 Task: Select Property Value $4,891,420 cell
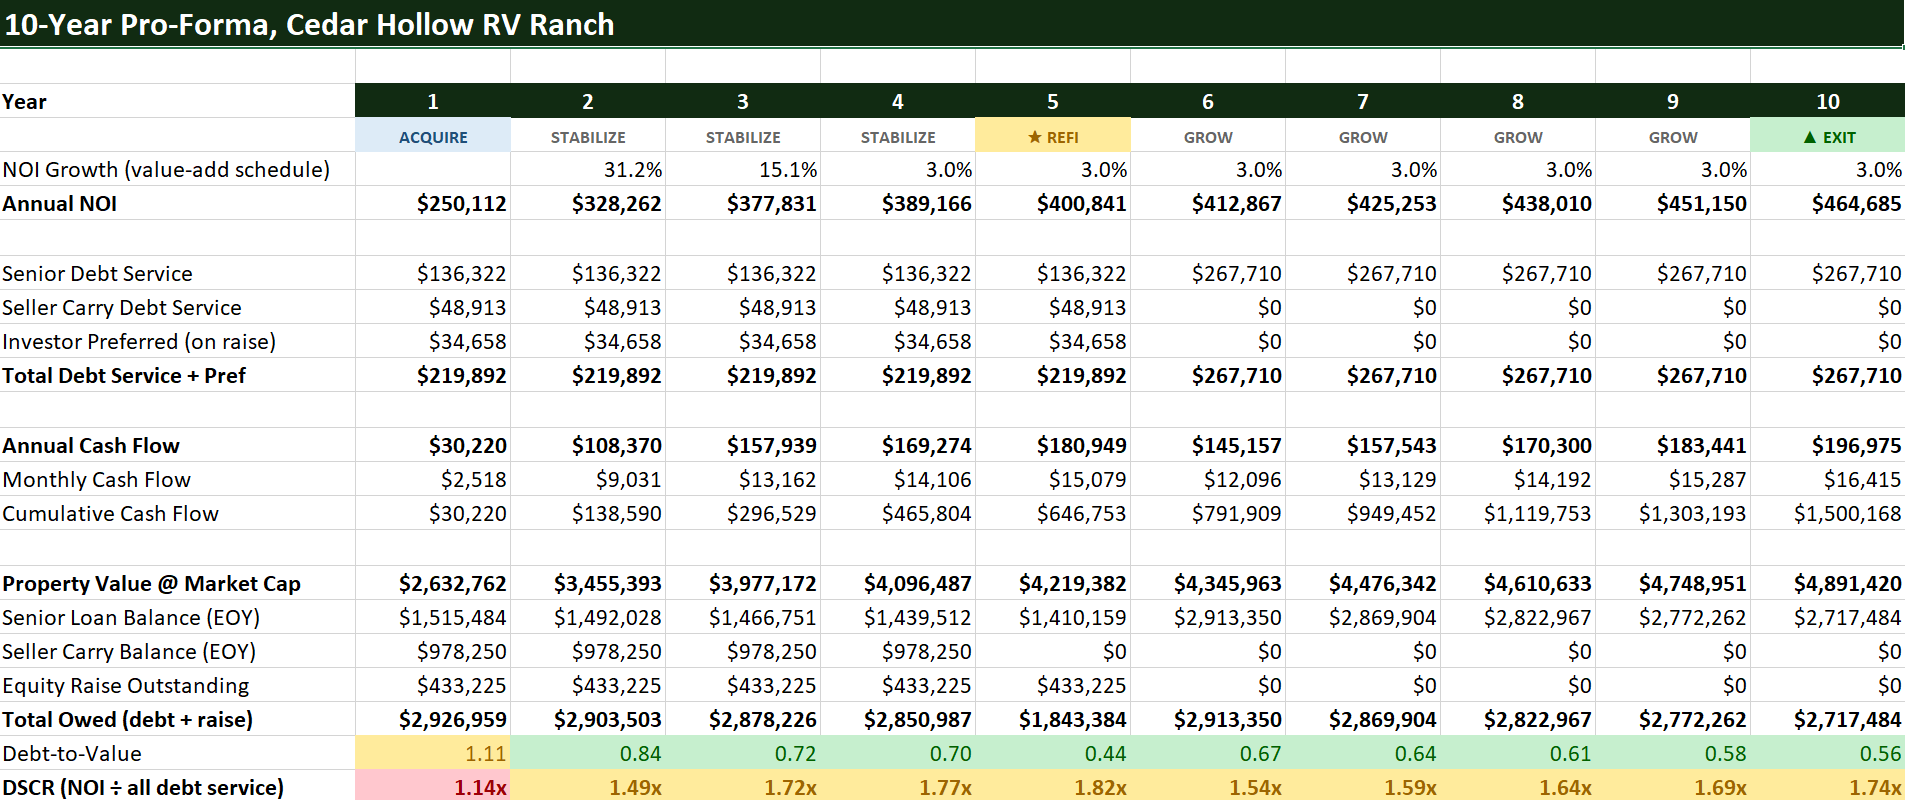point(1828,584)
